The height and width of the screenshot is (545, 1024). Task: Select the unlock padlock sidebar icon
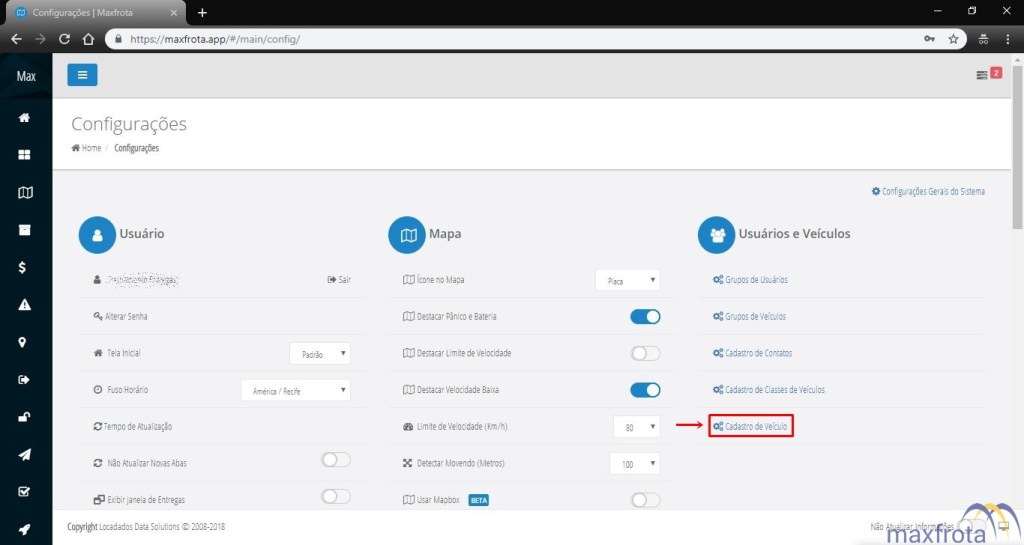(x=25, y=417)
